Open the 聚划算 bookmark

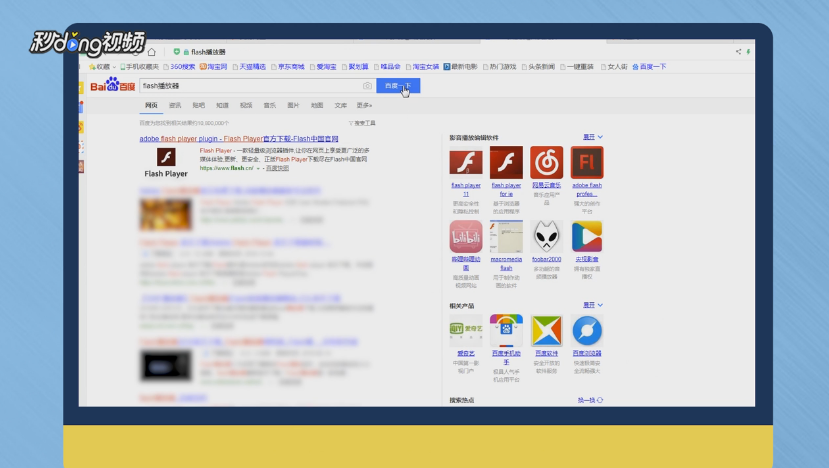(355, 67)
